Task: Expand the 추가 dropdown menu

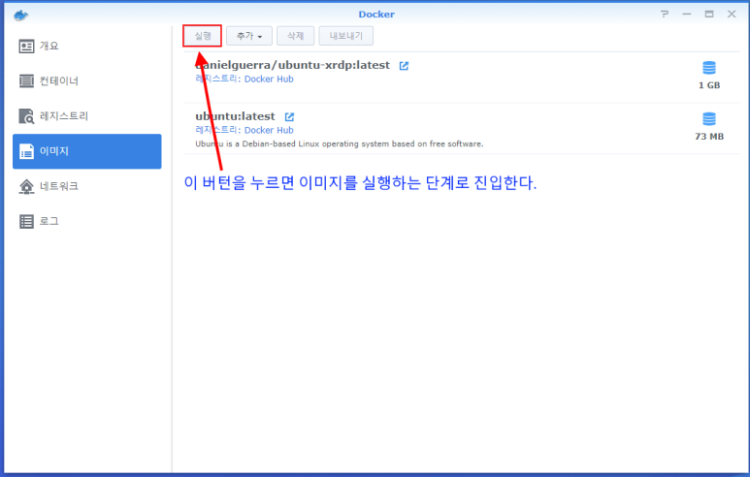Action: [249, 36]
